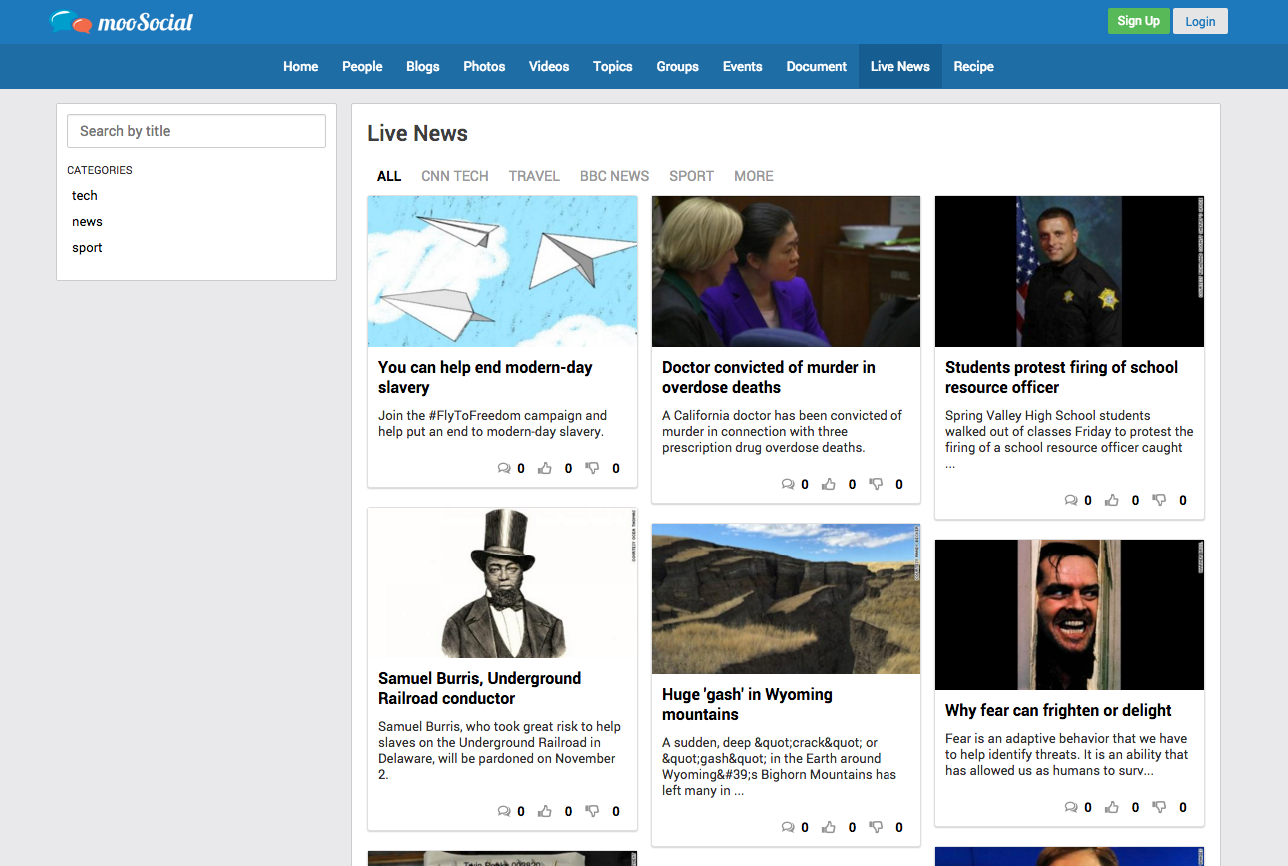Comment icon on modern-day slavery card
Viewport: 1288px width, 866px height.
tap(504, 468)
